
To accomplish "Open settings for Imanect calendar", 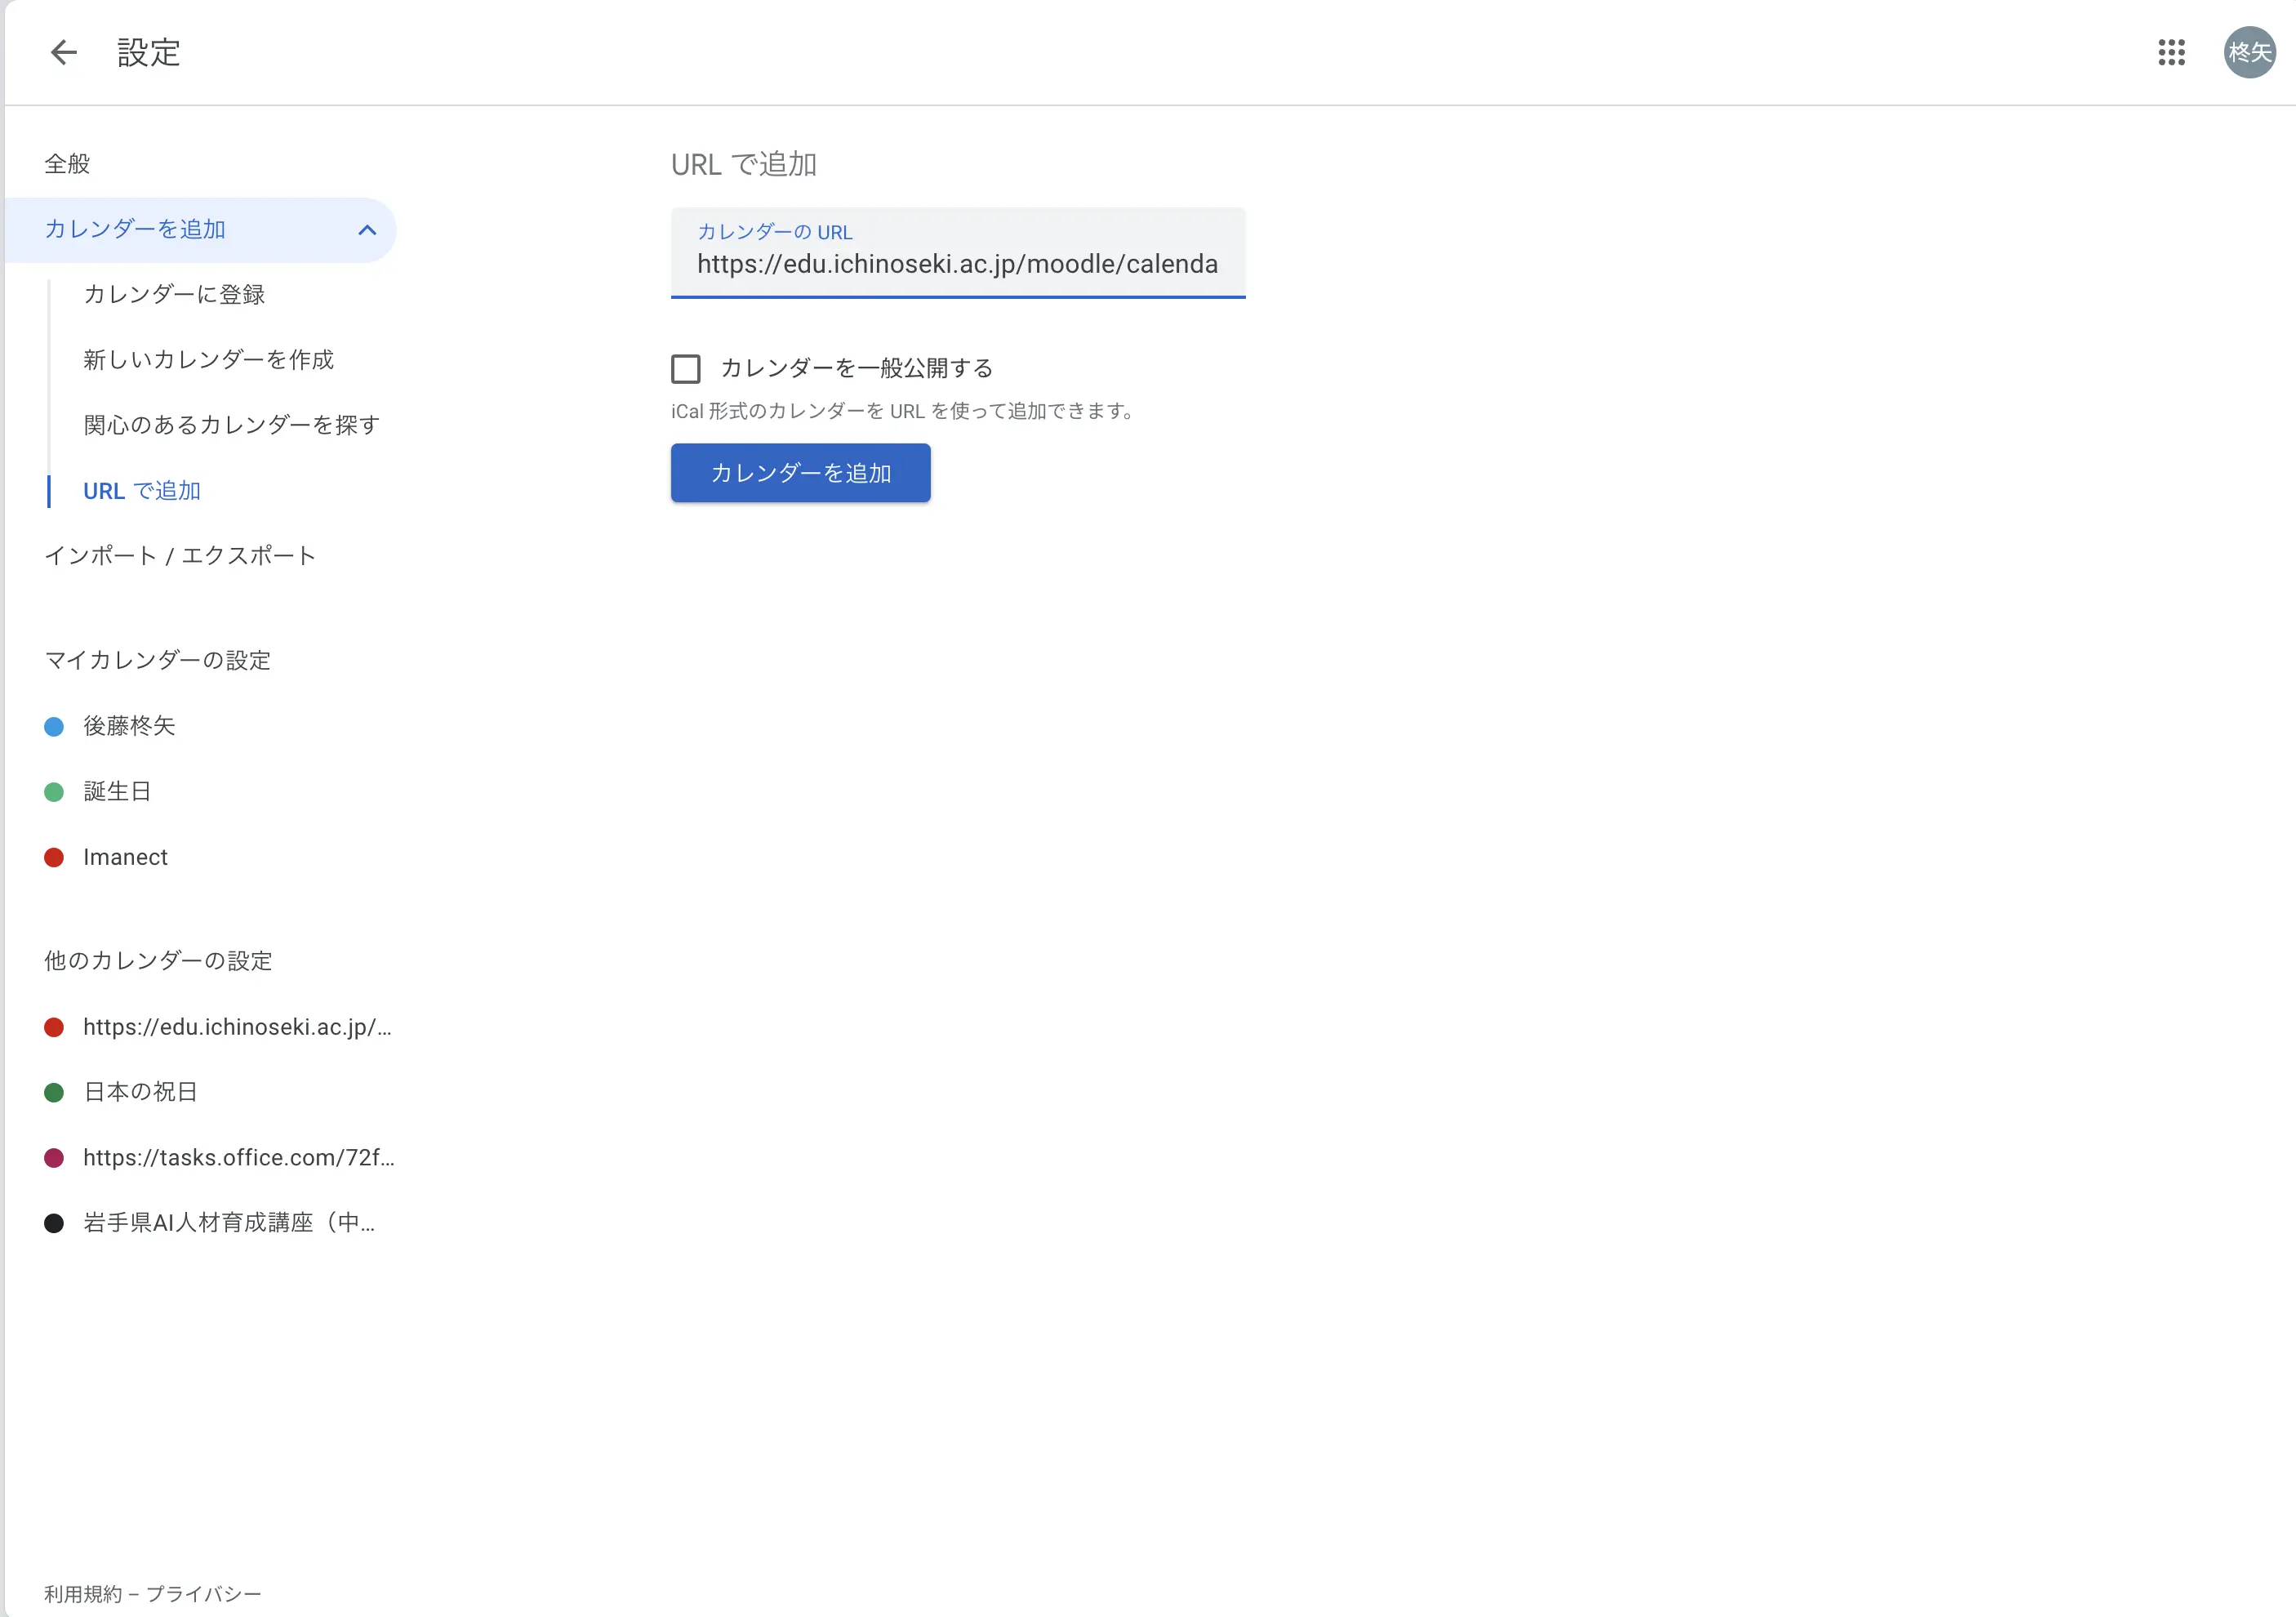I will [125, 857].
